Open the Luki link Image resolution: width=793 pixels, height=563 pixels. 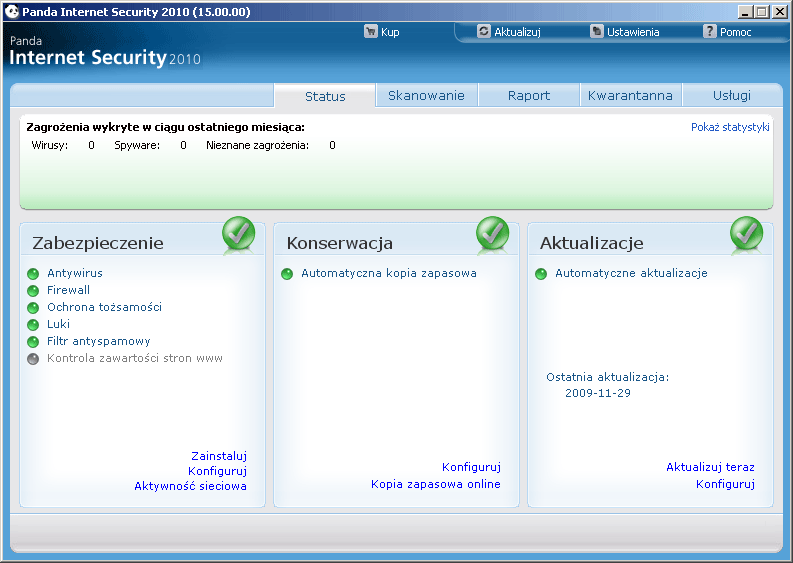58,324
